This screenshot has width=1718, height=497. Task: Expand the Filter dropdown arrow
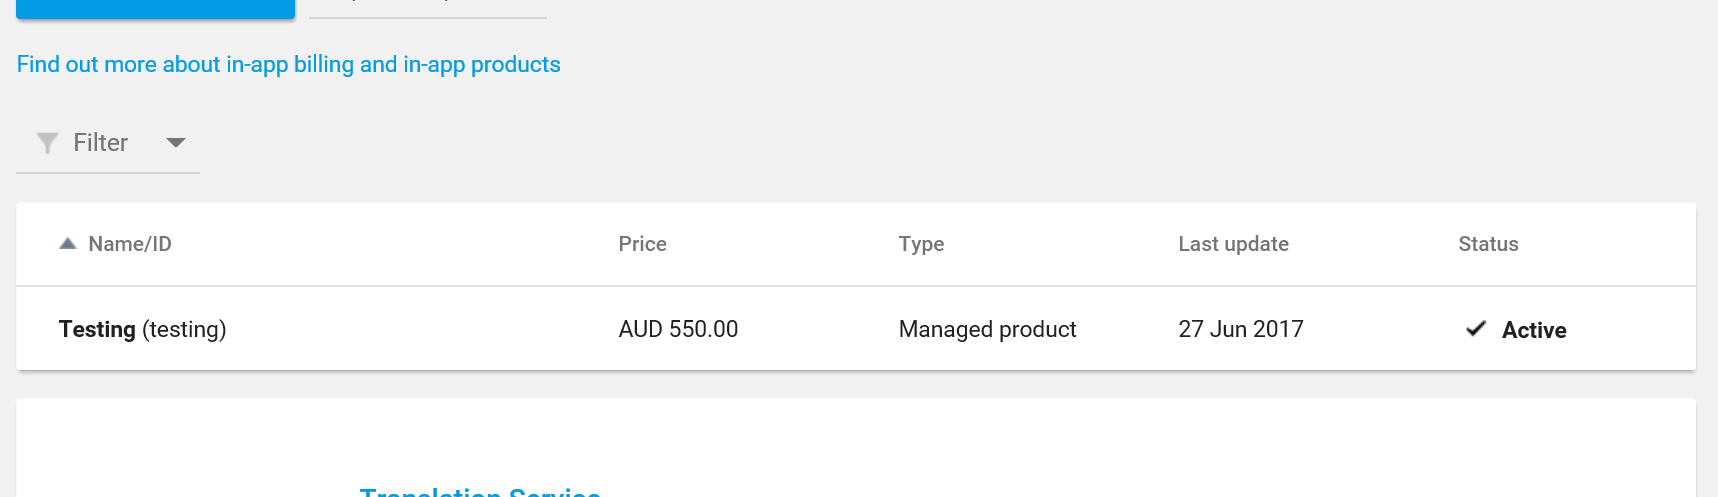coord(176,143)
